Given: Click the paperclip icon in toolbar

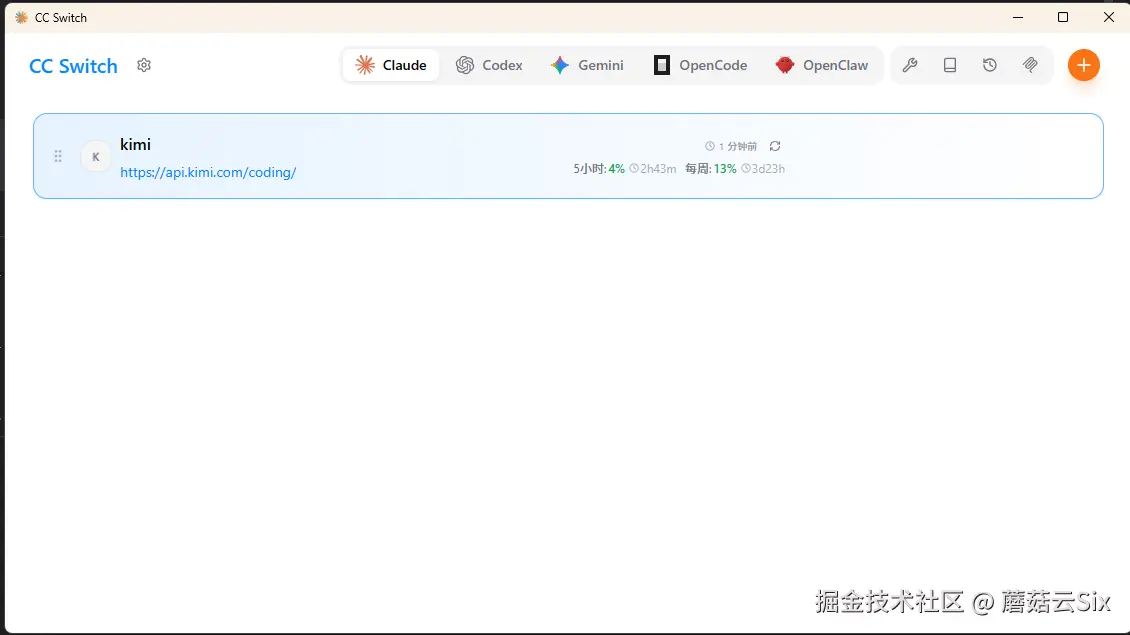Looking at the screenshot, I should [x=1031, y=66].
